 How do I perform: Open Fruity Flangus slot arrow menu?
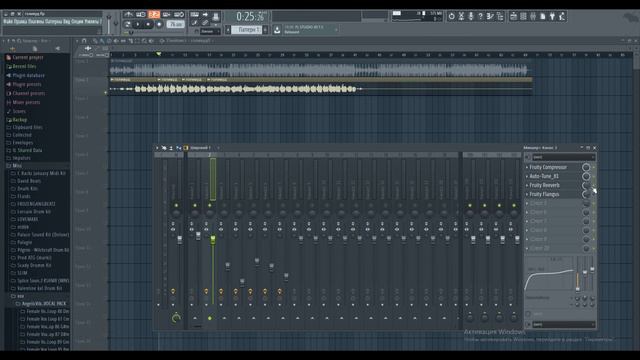527,194
